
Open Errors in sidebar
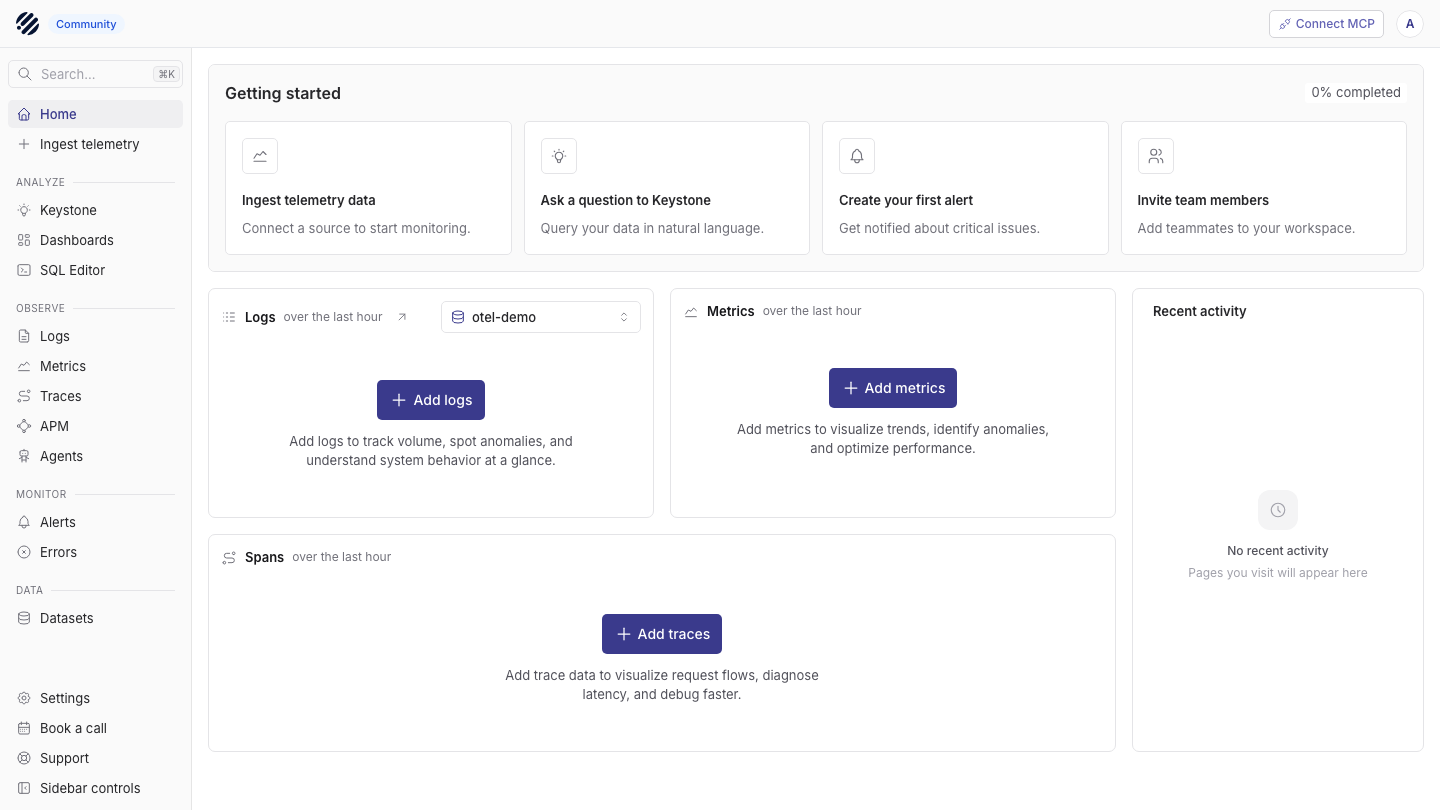pos(95,552)
